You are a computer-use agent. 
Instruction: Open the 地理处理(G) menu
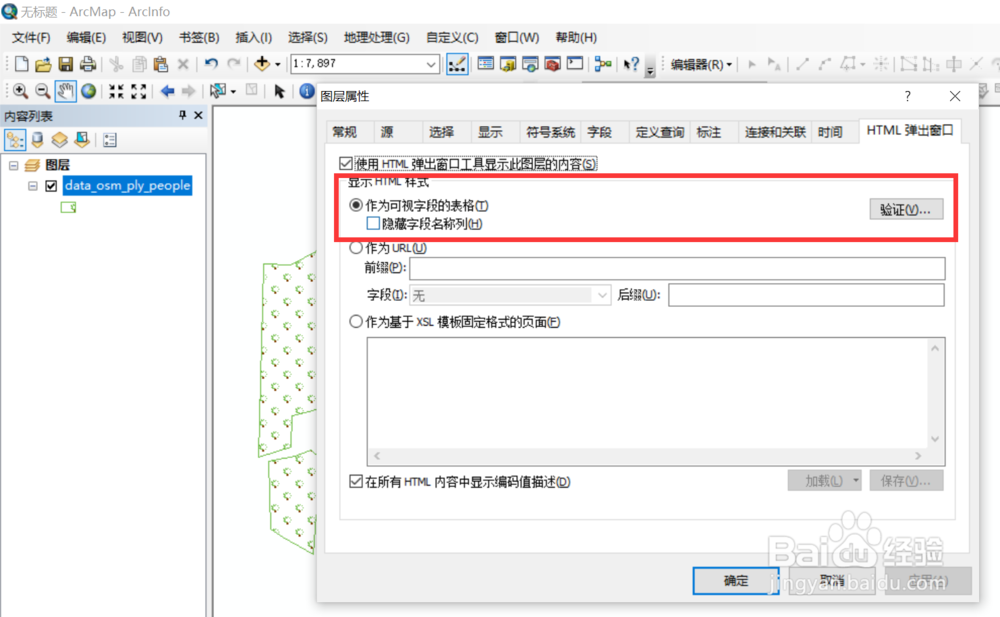point(376,38)
